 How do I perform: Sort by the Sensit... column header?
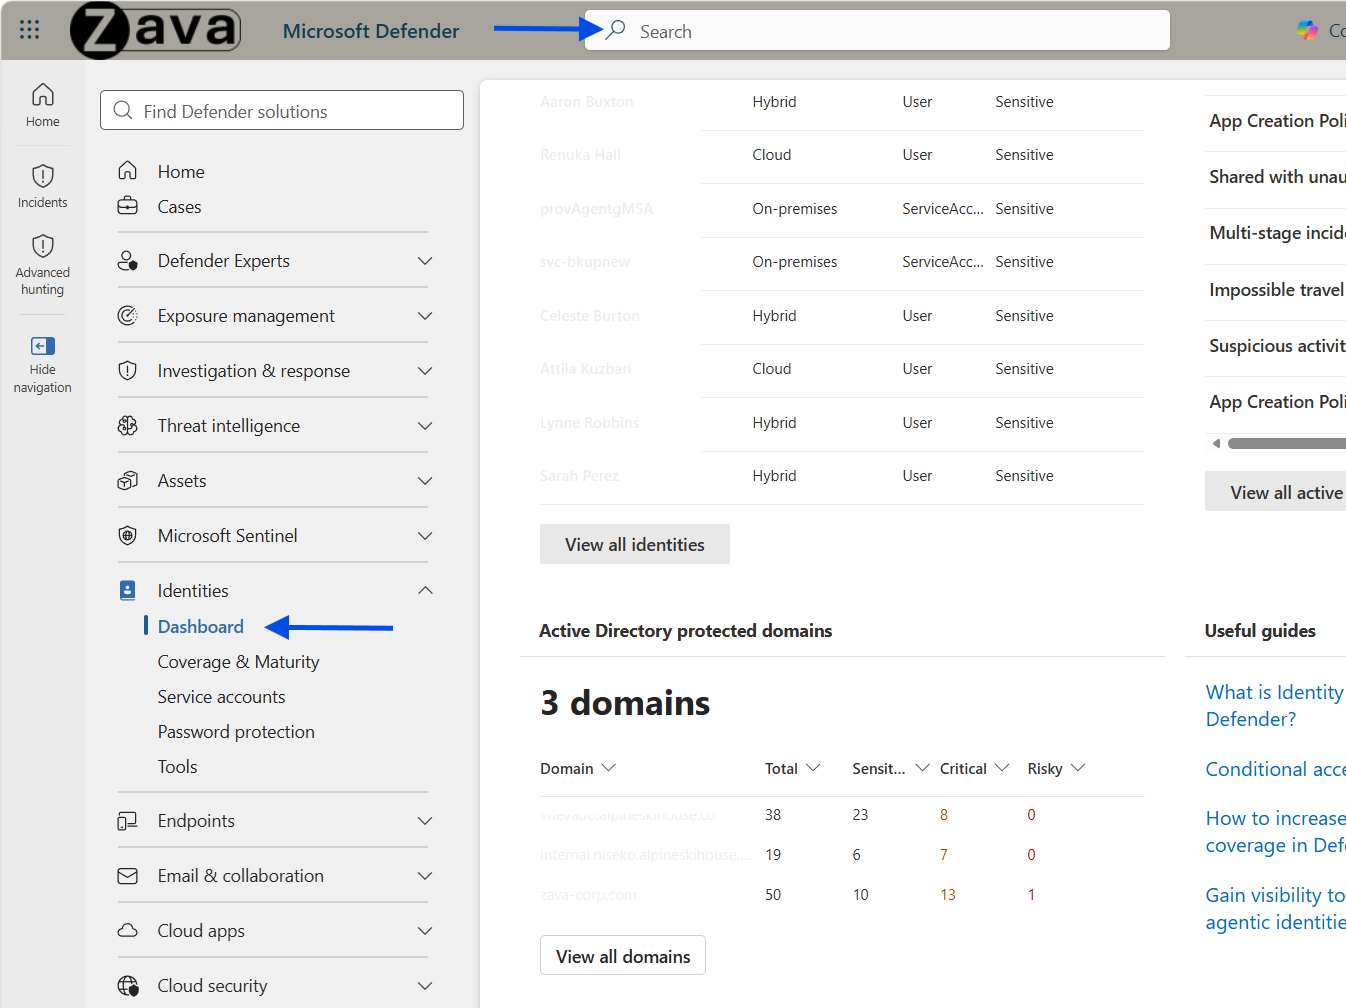coord(890,768)
